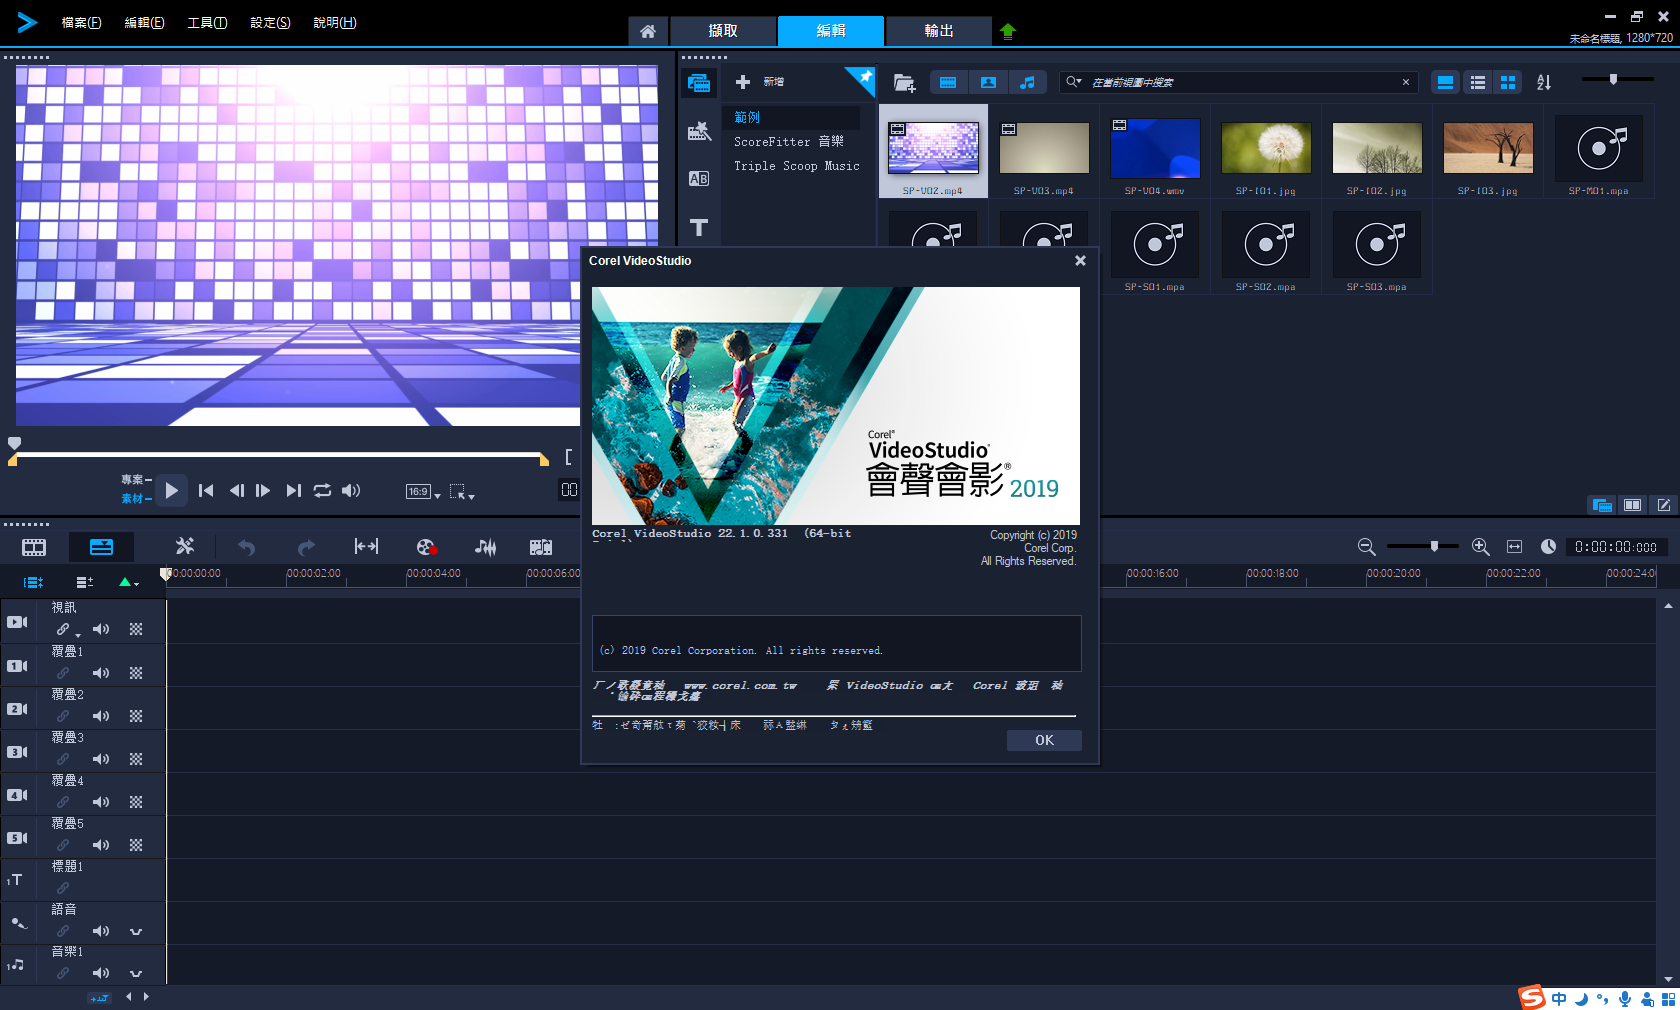Click the undo arrow in timeline toolbar
The image size is (1680, 1010).
pos(246,547)
